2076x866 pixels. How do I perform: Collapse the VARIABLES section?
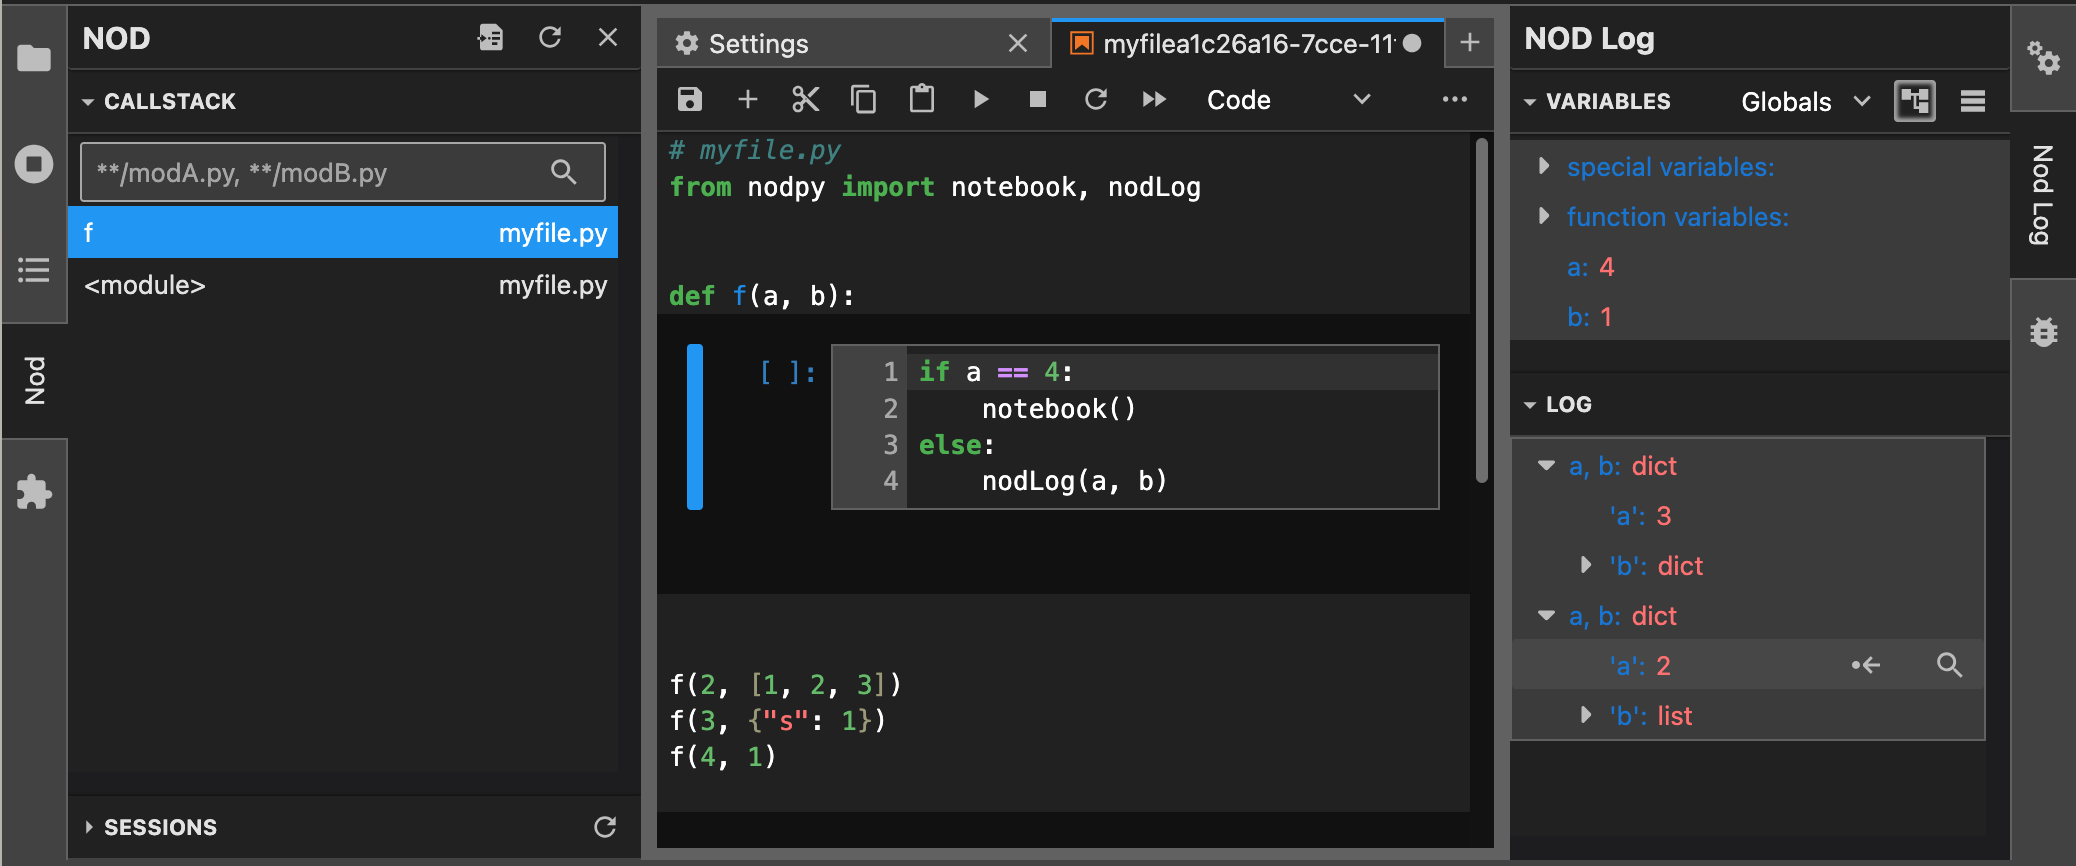click(1530, 102)
